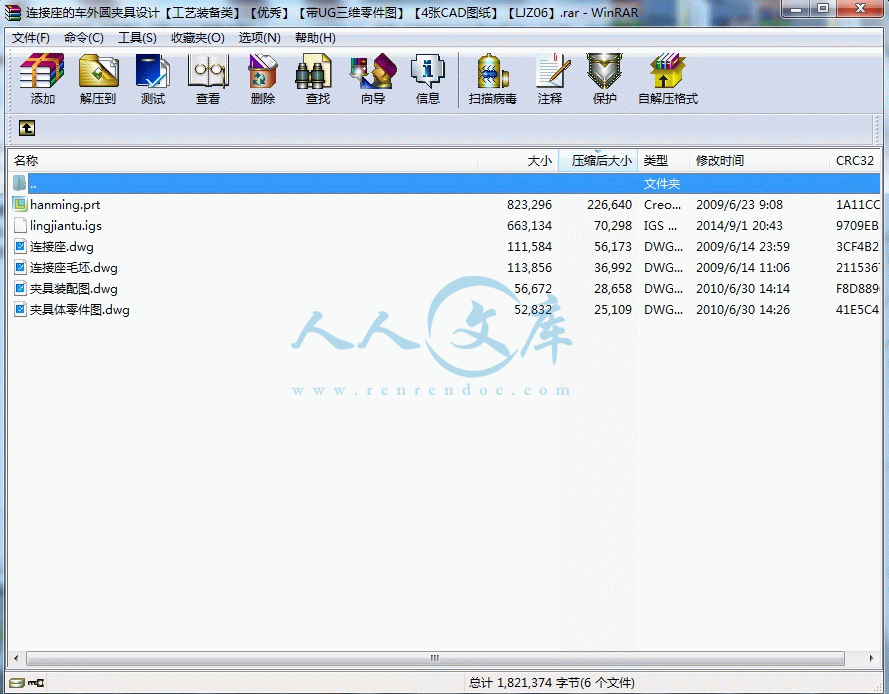Screen dimensions: 889x694
Task: Click the horizontal scrollbar thumb
Action: [x=435, y=658]
